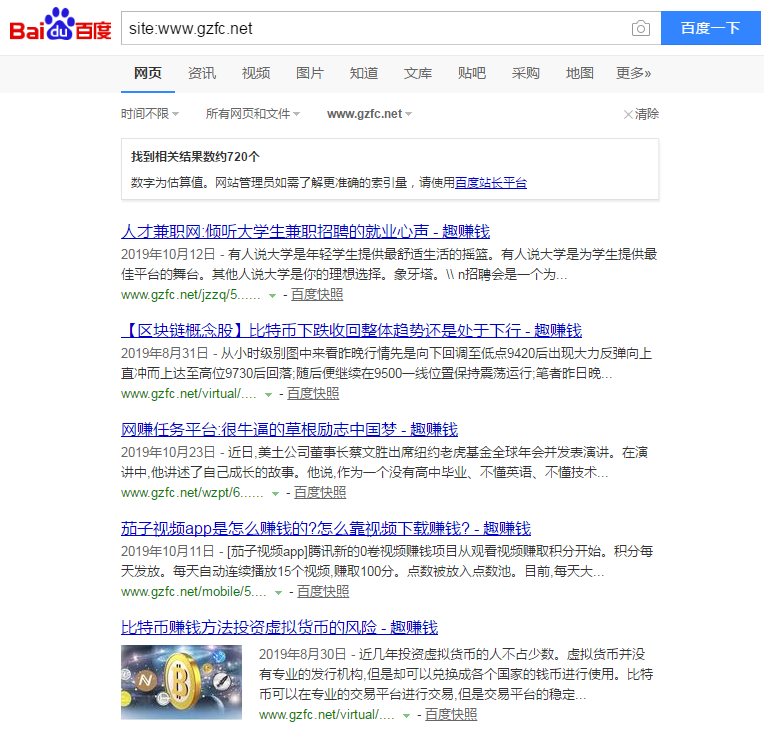Image resolution: width=764 pixels, height=737 pixels.
Task: Open the 时间不限 time filter dropdown
Action: tap(150, 114)
